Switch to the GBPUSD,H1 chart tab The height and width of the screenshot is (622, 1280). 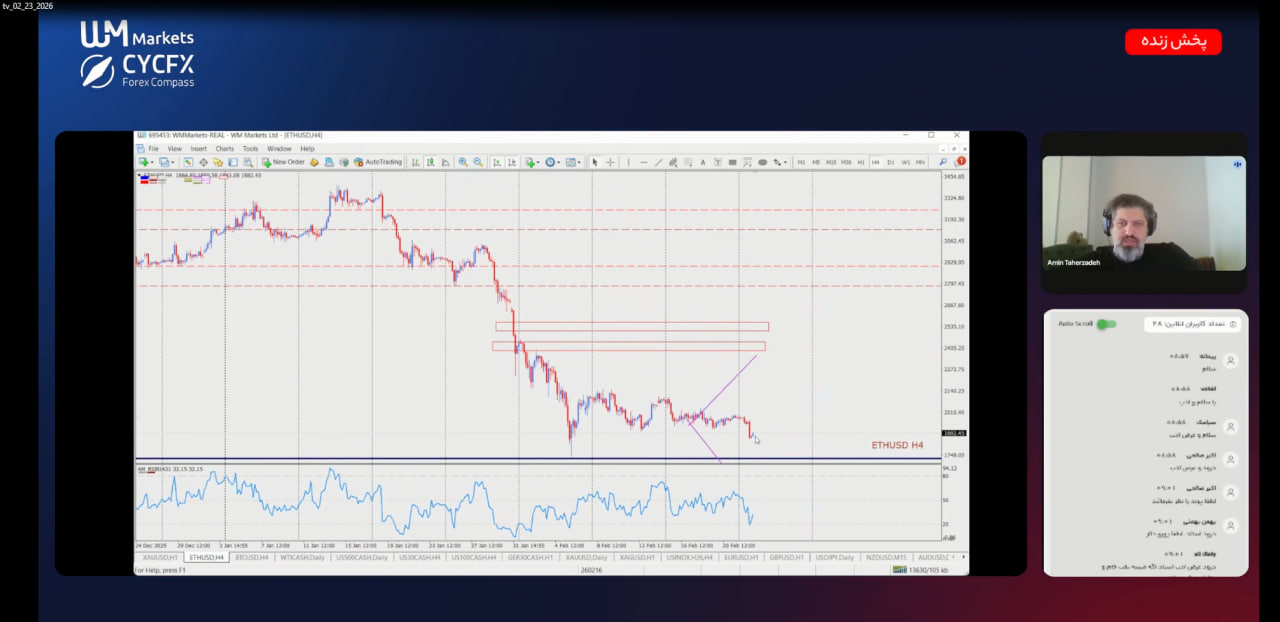[788, 557]
